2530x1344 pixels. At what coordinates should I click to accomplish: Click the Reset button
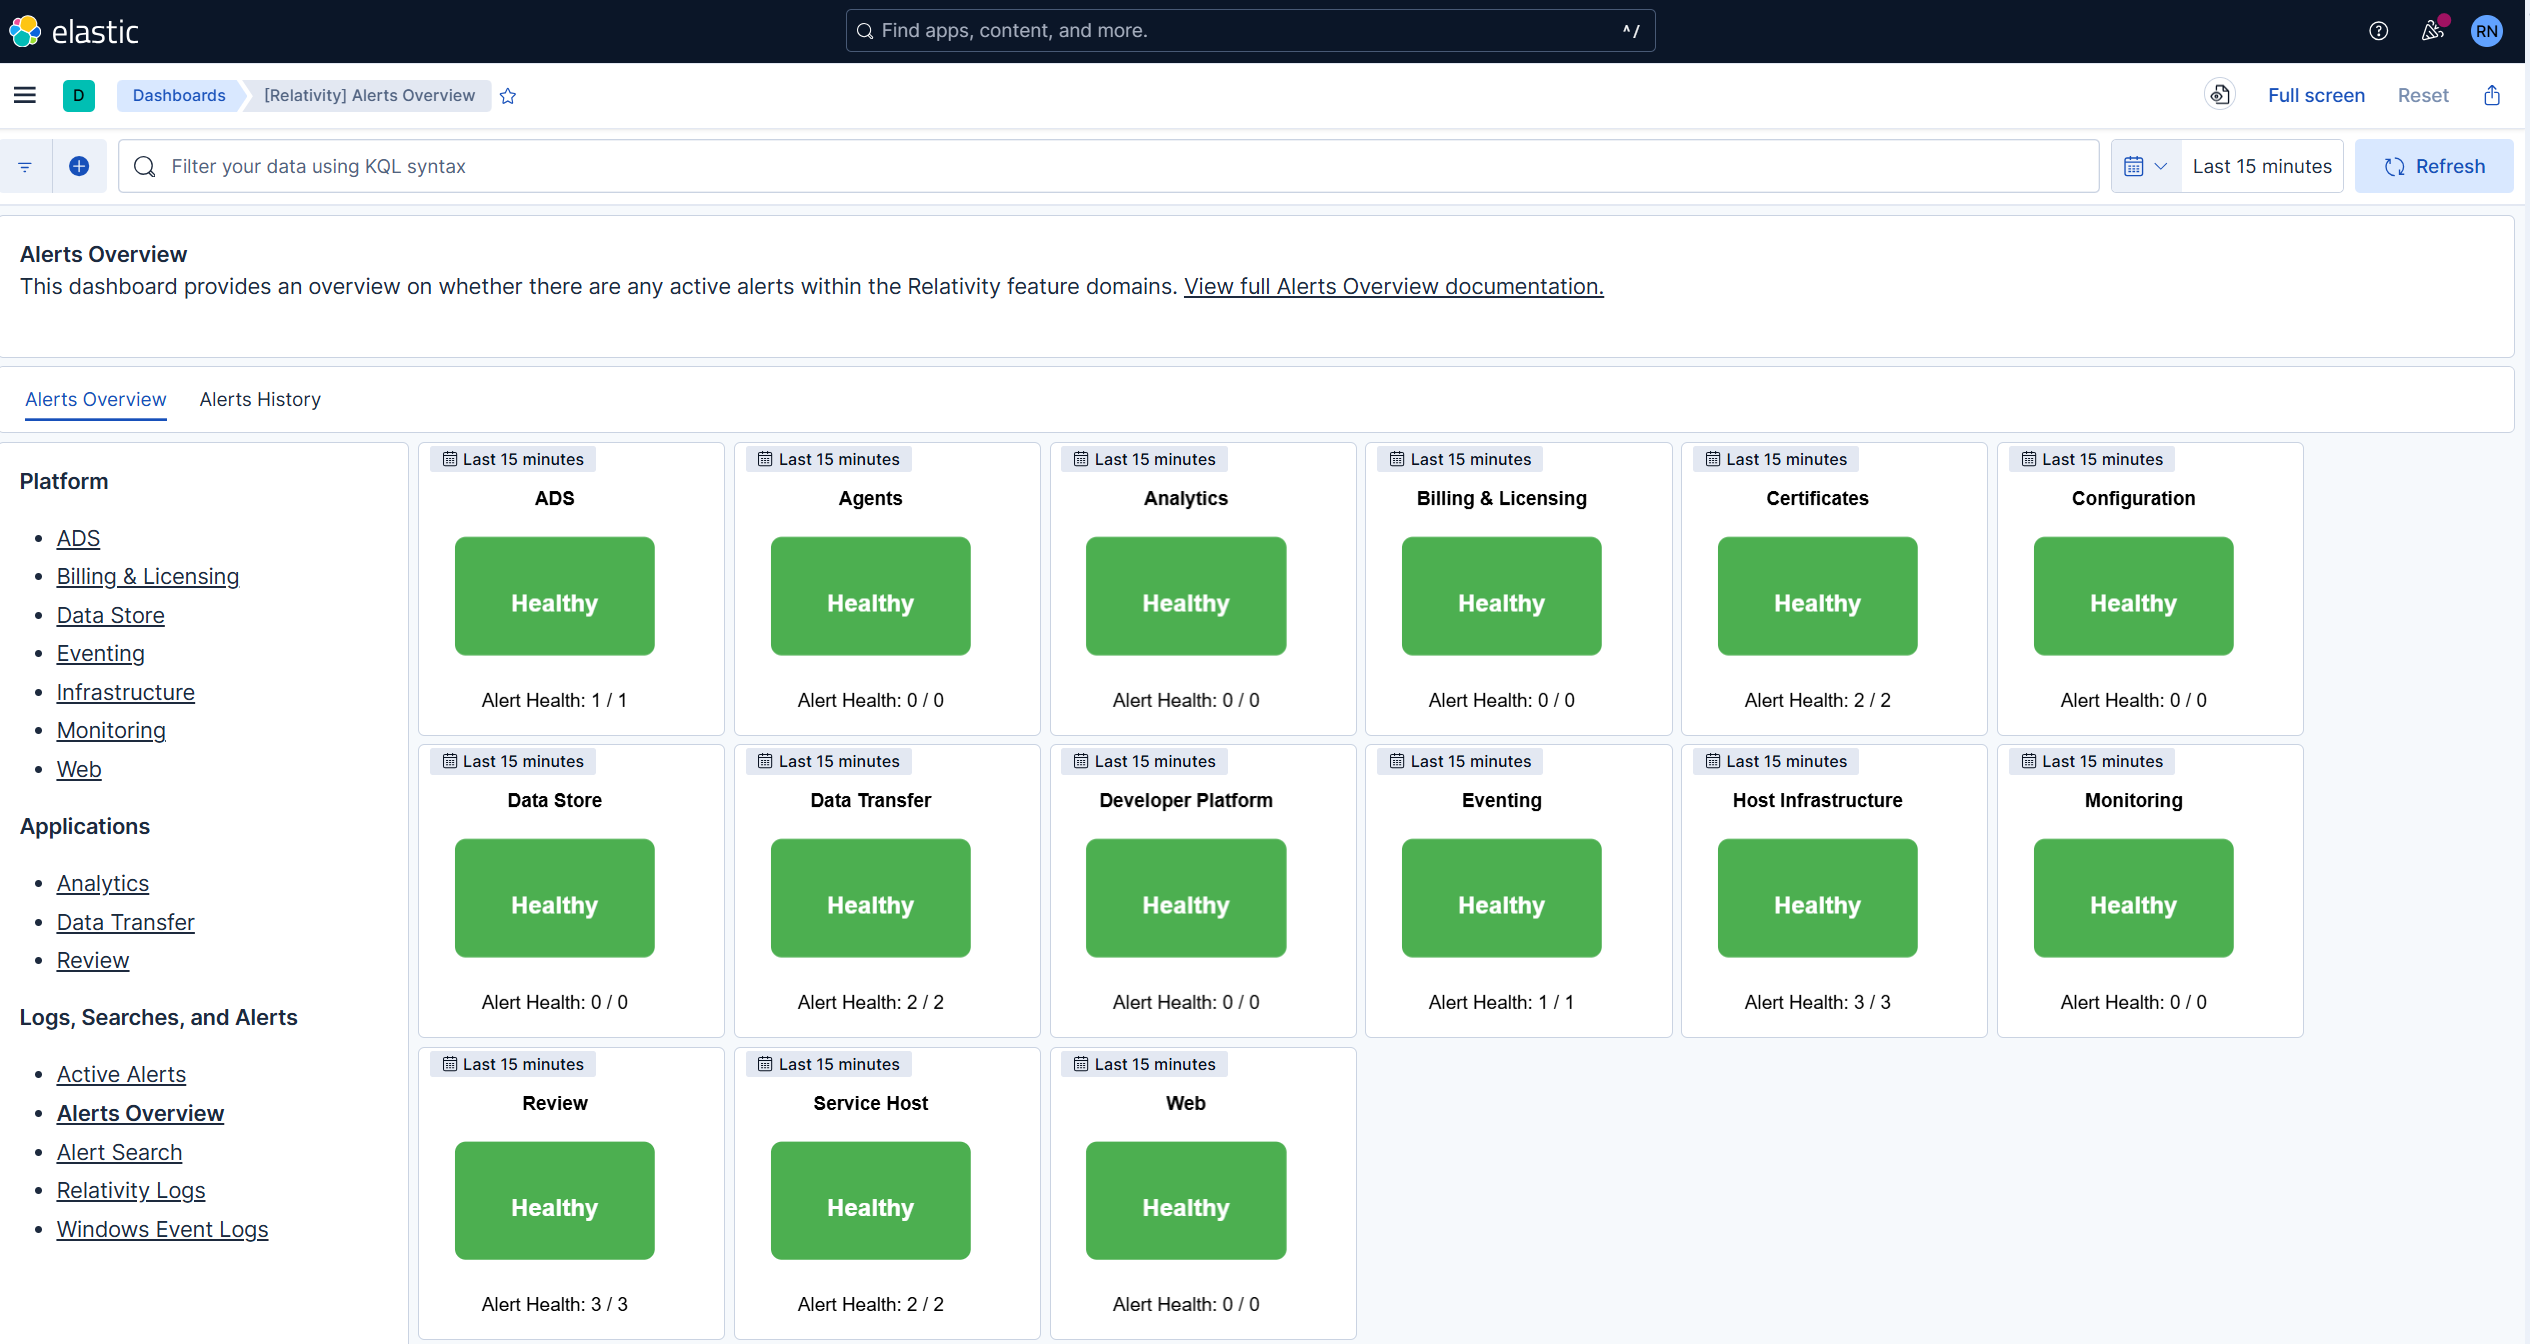[2423, 95]
